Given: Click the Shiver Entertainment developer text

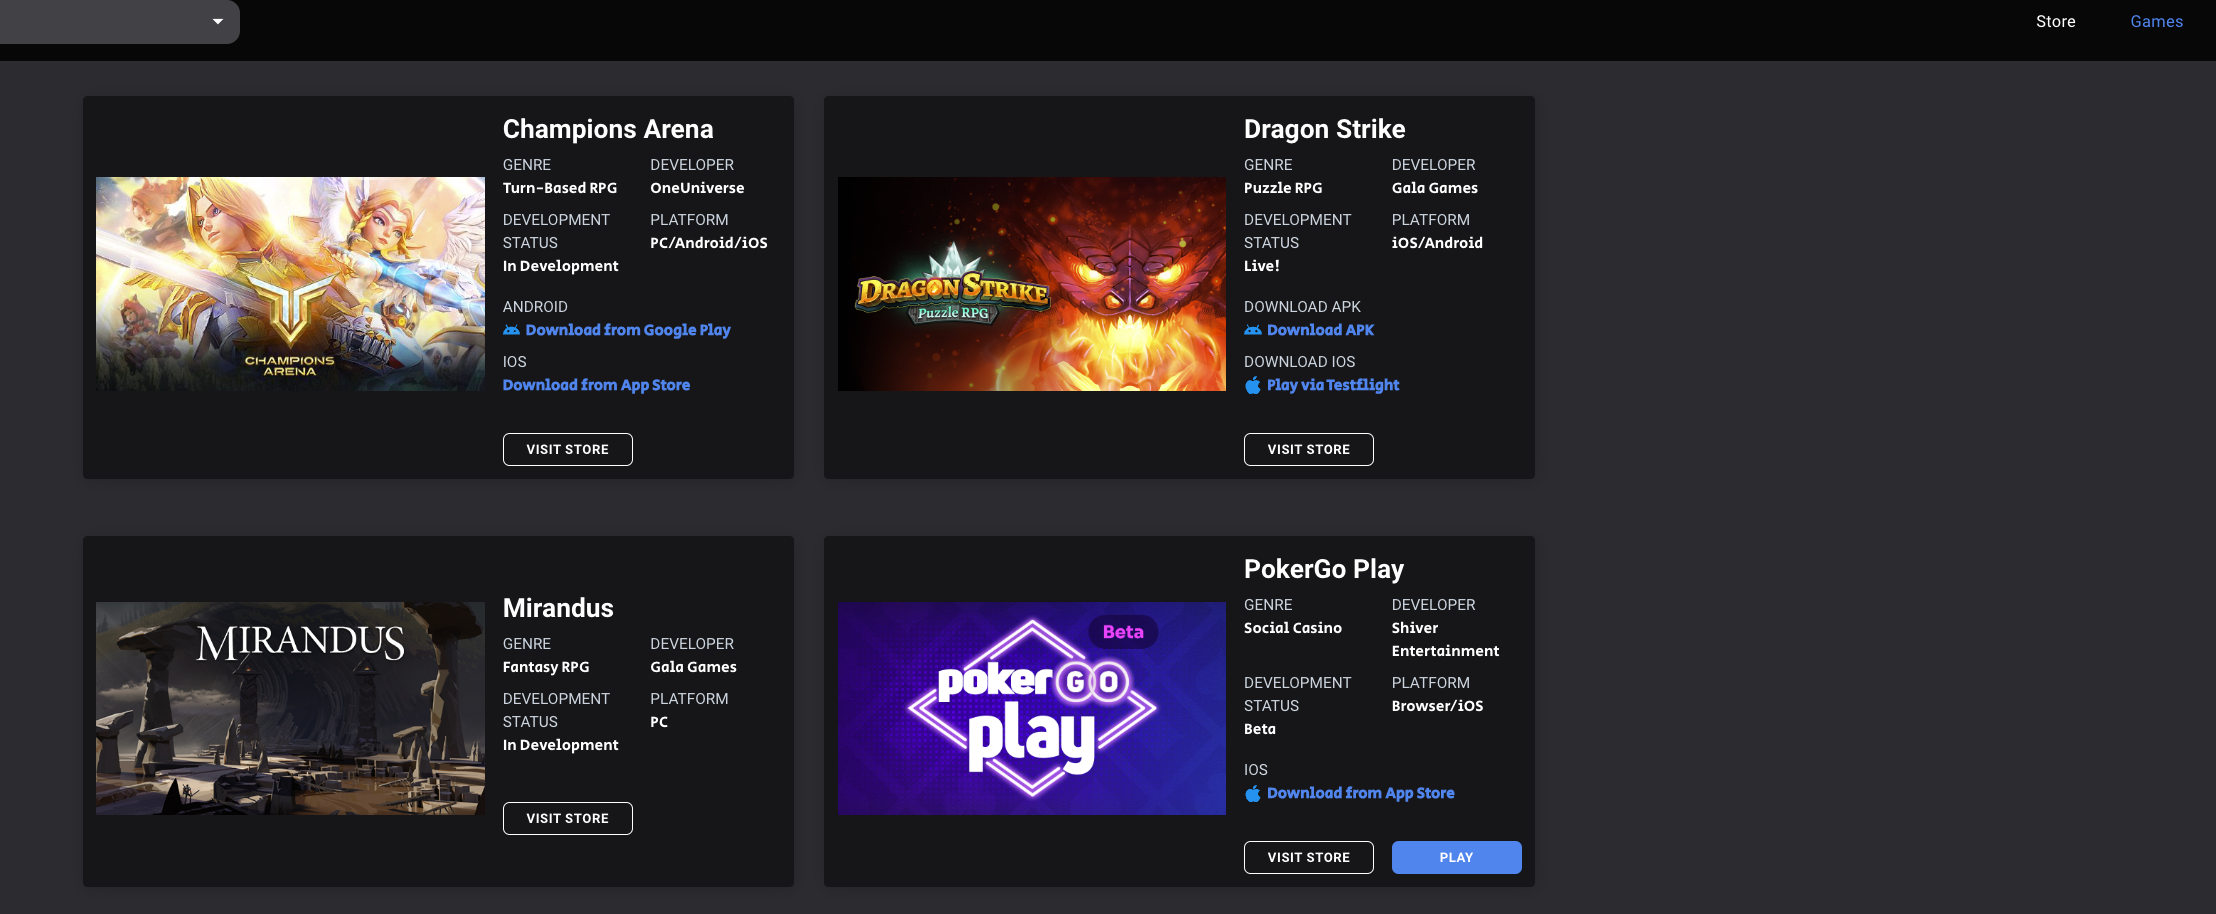Looking at the screenshot, I should click(1445, 640).
